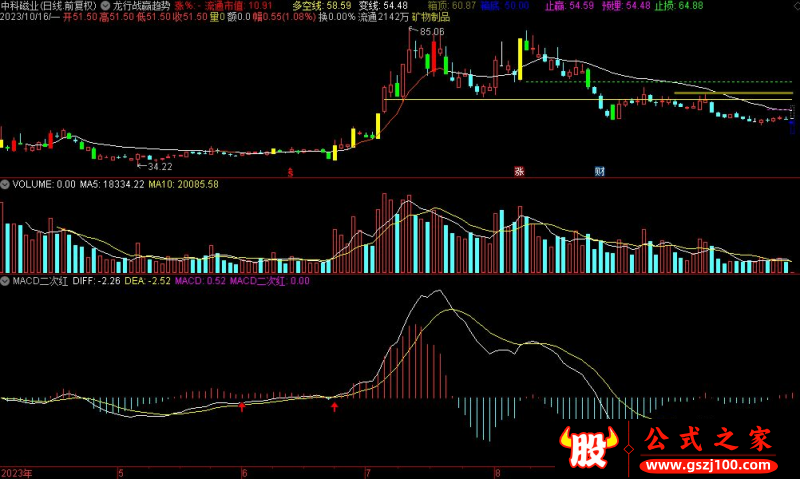The height and width of the screenshot is (479, 800).
Task: Click the 矿物制品 sector label
Action: pos(431,17)
